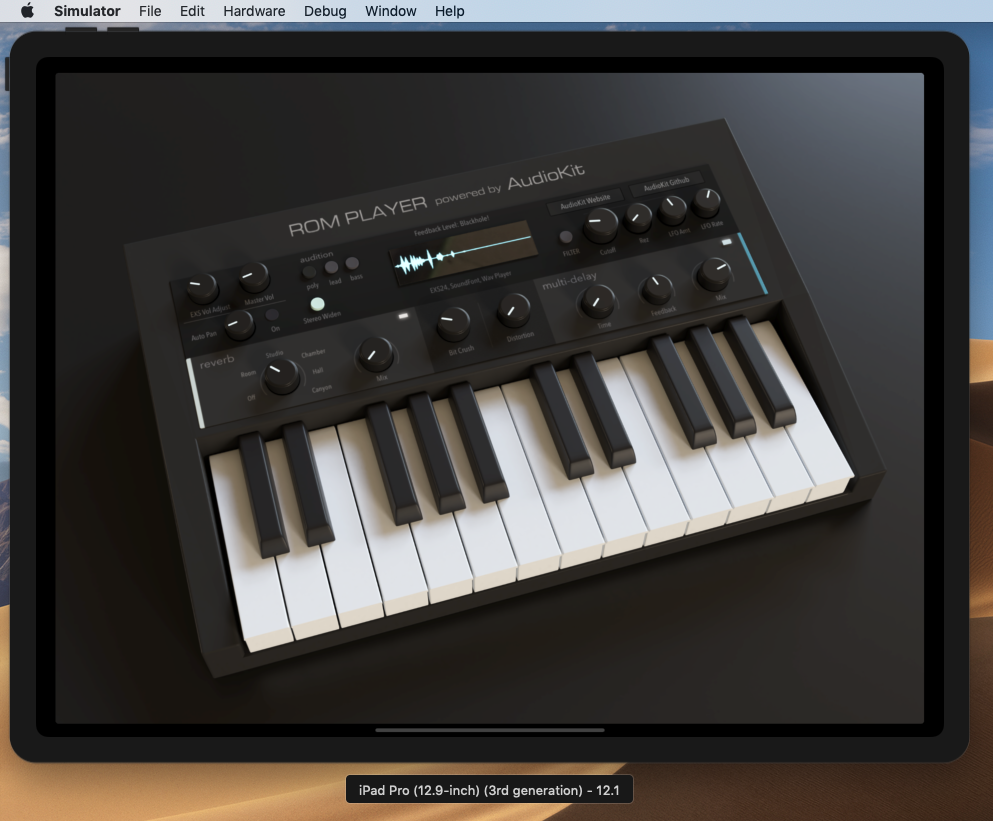993x821 pixels.
Task: Click the filter Cutoff knob
Action: coord(600,226)
